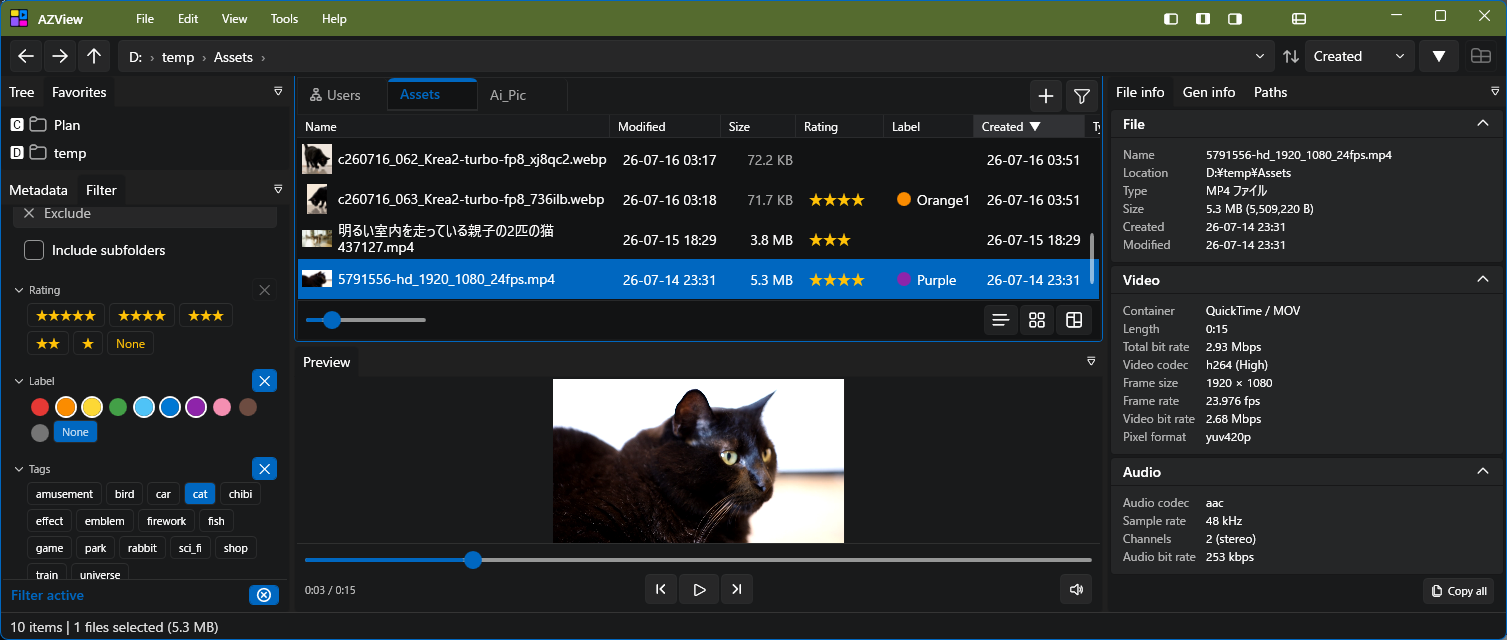Switch to the thumbnail grid view
The height and width of the screenshot is (640, 1507).
(1037, 320)
